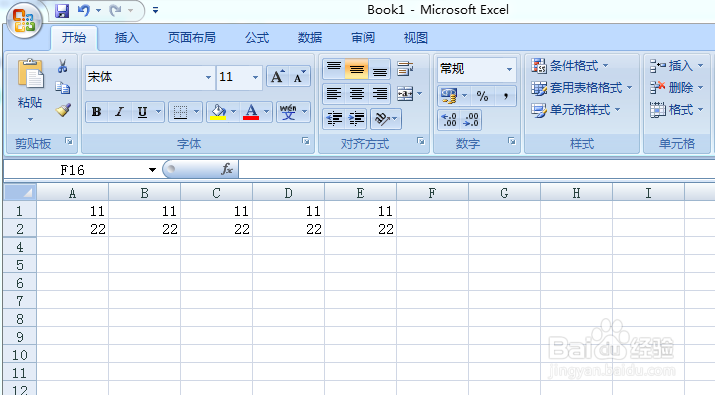The image size is (715, 395).
Task: Click 插入 in the cells group
Action: coord(677,66)
